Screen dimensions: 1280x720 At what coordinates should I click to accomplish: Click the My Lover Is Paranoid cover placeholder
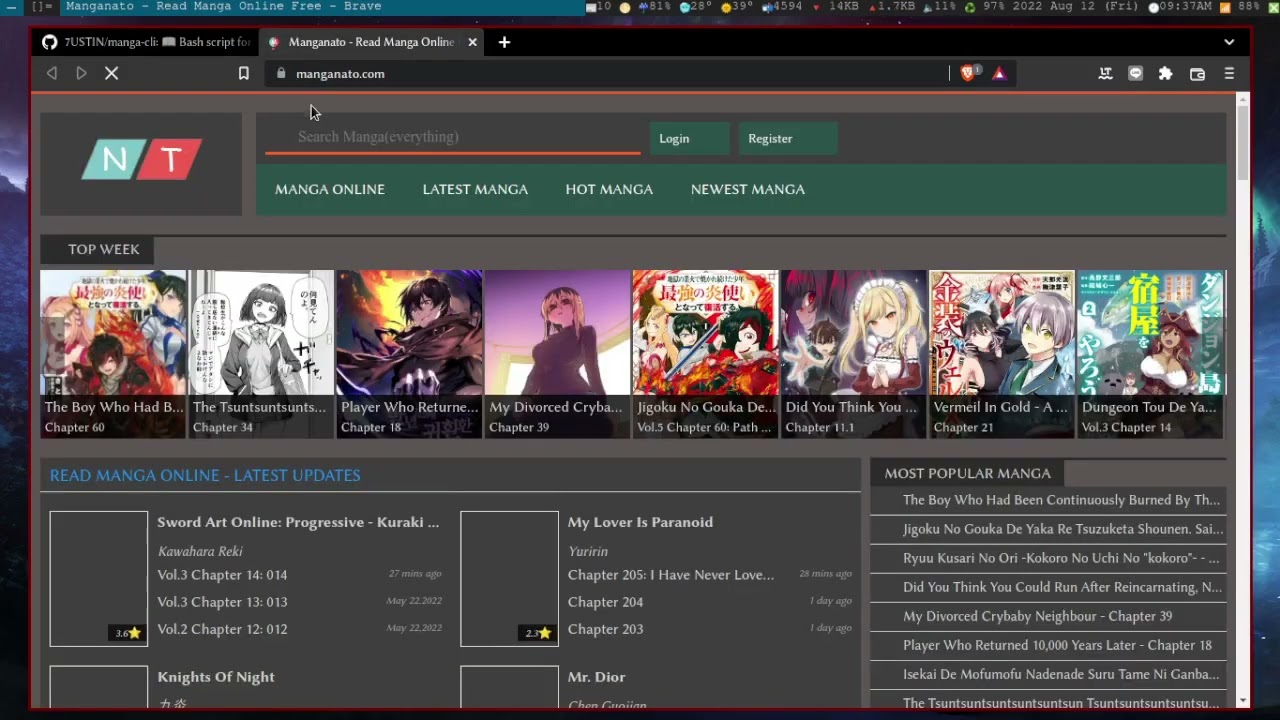pyautogui.click(x=509, y=579)
